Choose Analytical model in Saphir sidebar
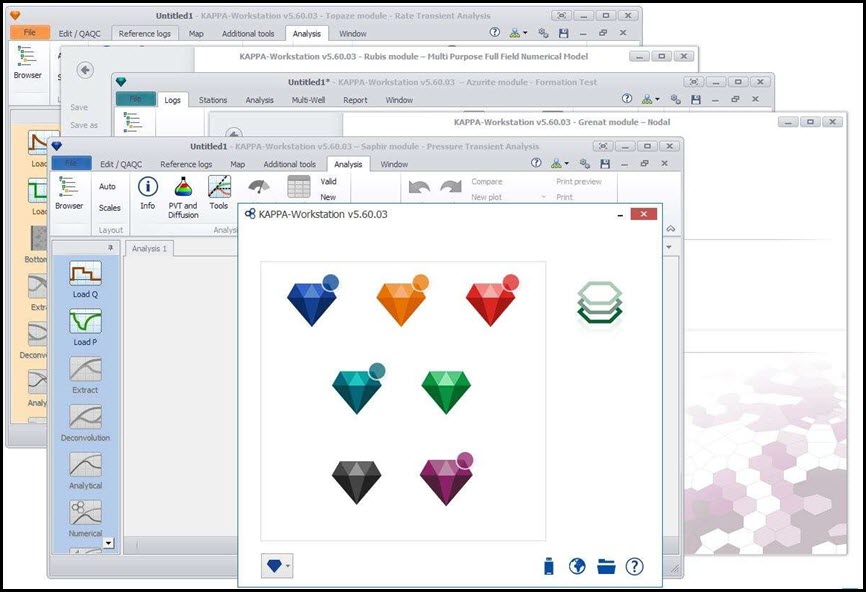 tap(85, 471)
